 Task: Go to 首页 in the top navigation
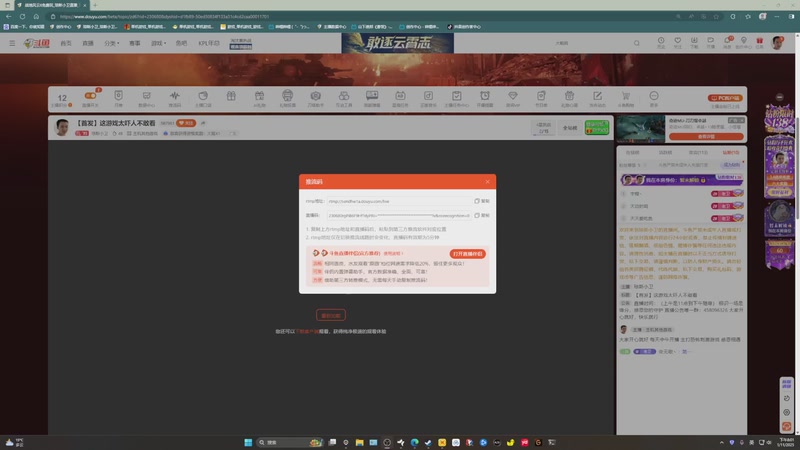click(66, 43)
